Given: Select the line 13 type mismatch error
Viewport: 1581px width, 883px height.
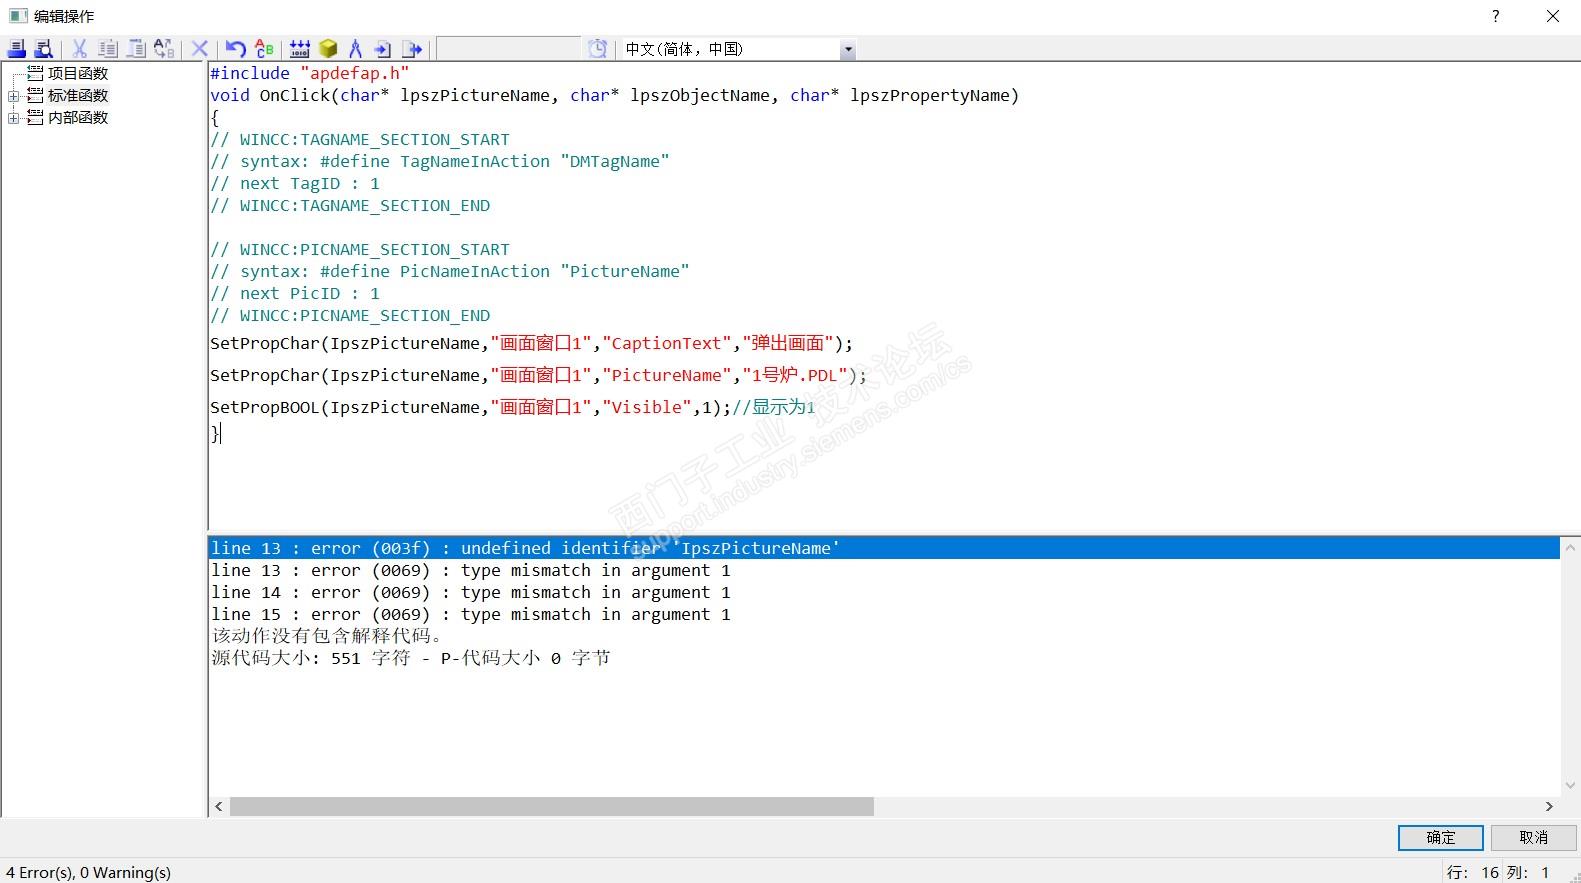Looking at the screenshot, I should (471, 570).
